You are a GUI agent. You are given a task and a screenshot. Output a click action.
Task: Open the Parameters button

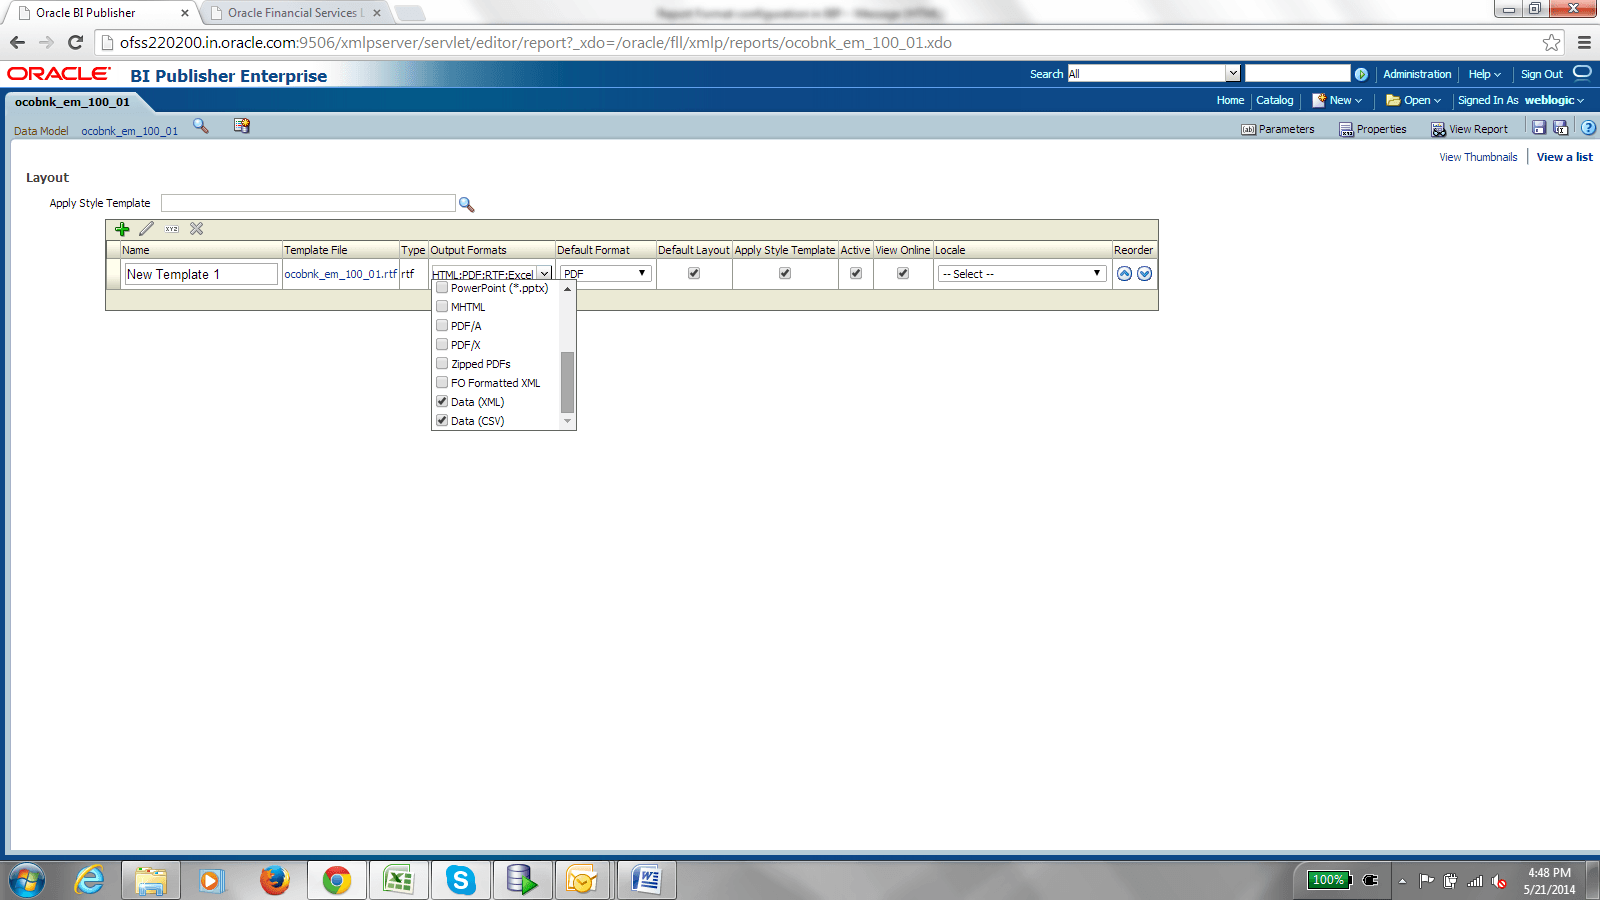pos(1278,129)
